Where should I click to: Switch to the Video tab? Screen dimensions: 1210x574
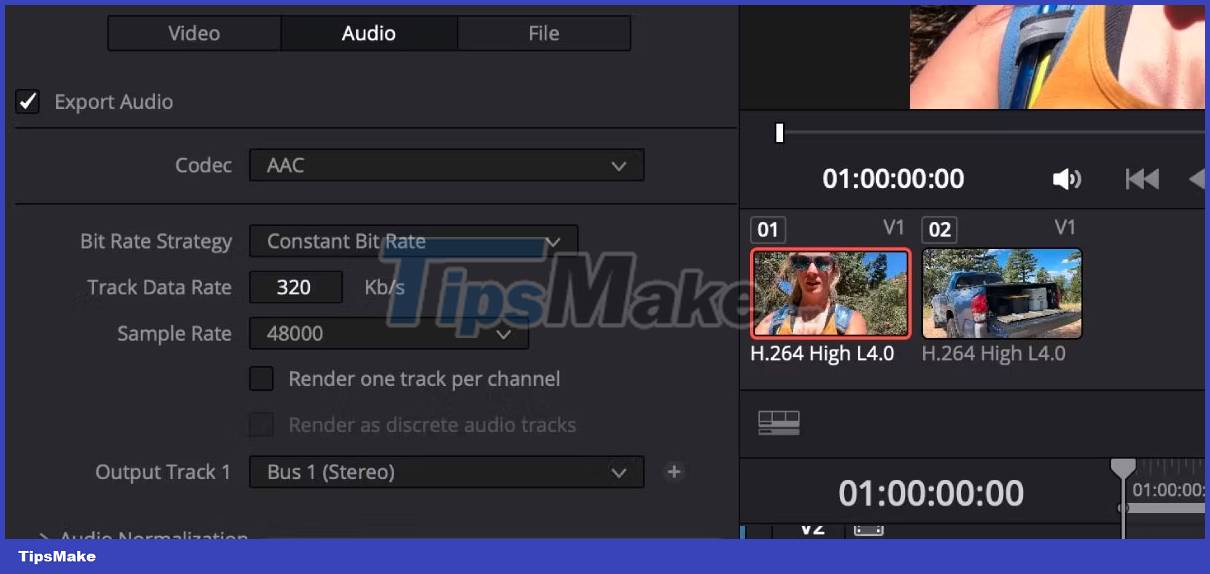pyautogui.click(x=194, y=33)
